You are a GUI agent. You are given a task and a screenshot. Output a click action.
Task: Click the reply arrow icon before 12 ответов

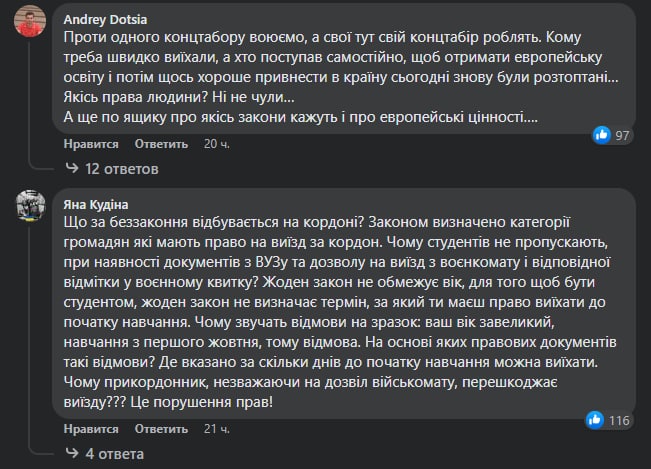[x=71, y=168]
